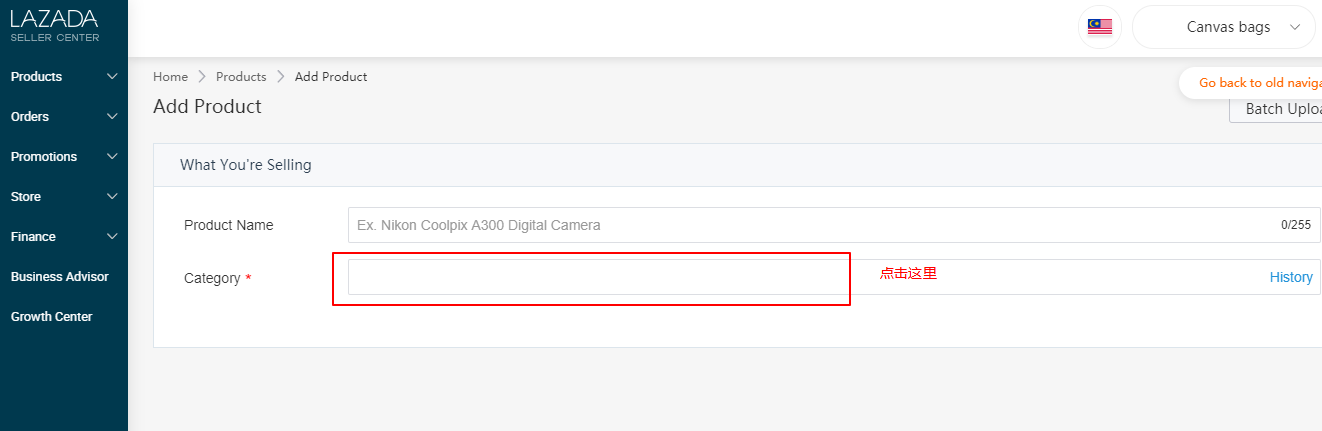The image size is (1322, 431).
Task: Click the Lazada Seller Center logo
Action: click(54, 25)
